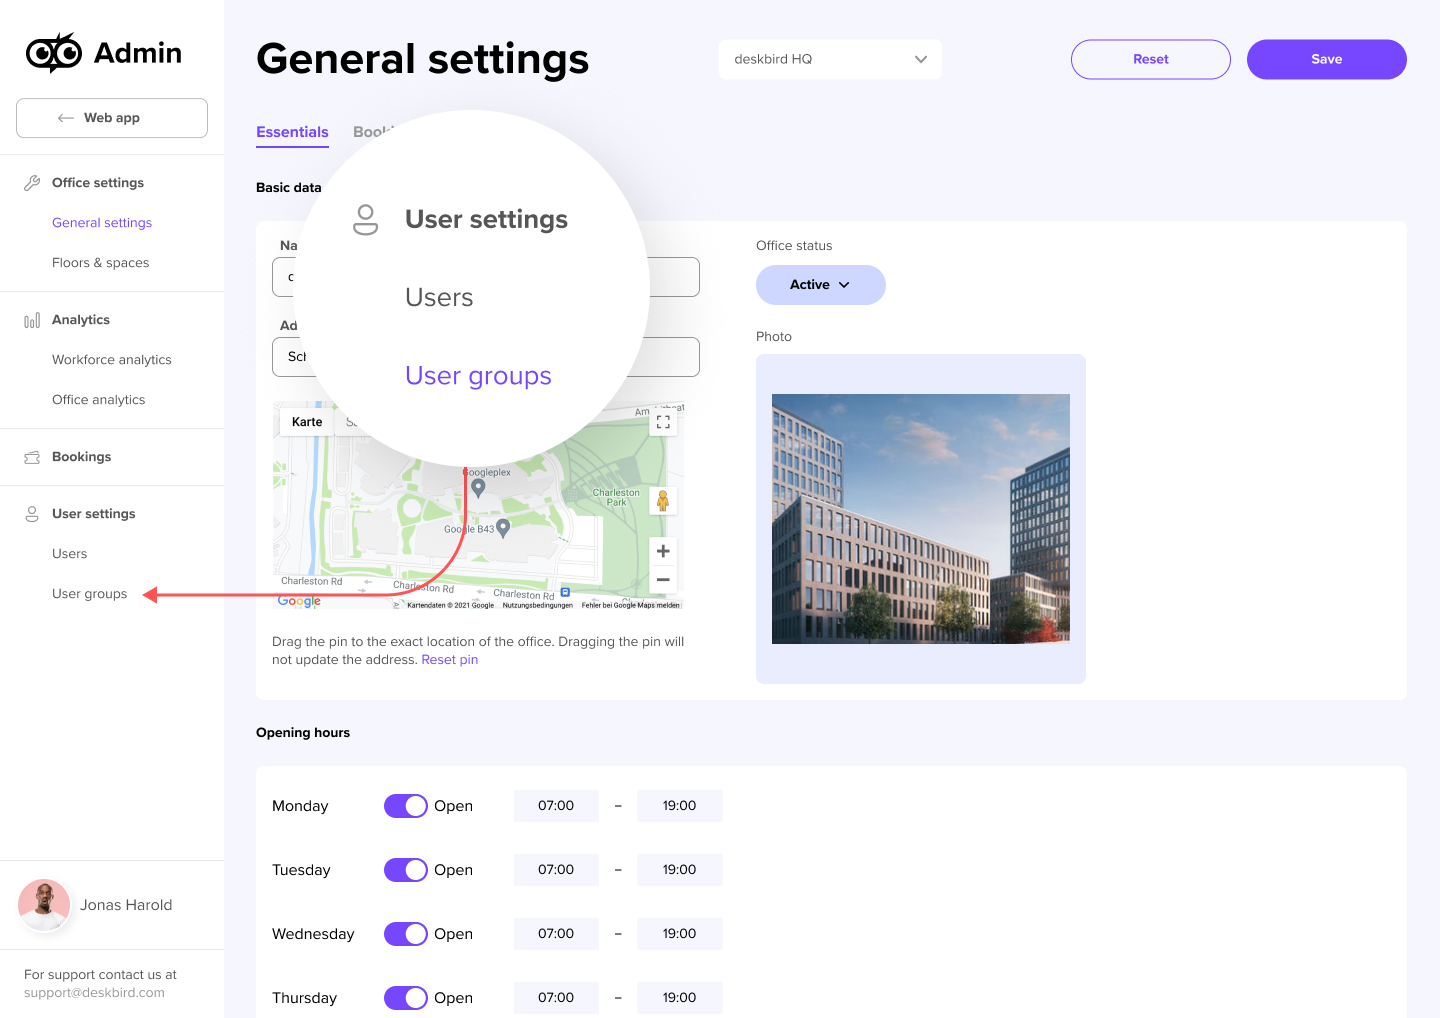Select Monday closing time 19:00
This screenshot has height=1018, width=1440.
coord(680,806)
